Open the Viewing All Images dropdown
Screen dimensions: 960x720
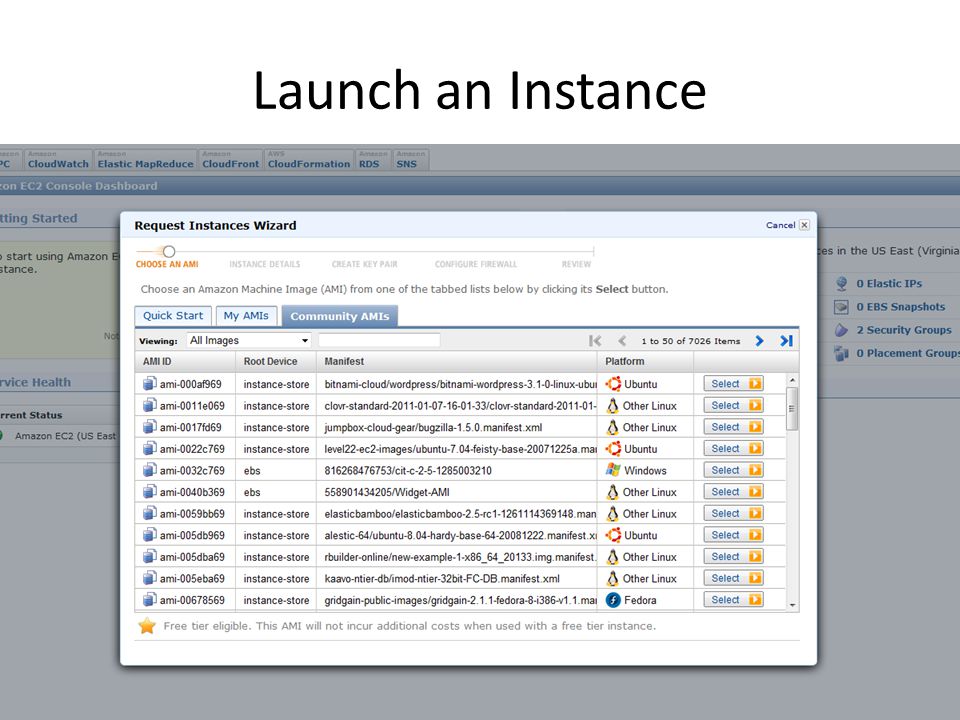pyautogui.click(x=249, y=340)
